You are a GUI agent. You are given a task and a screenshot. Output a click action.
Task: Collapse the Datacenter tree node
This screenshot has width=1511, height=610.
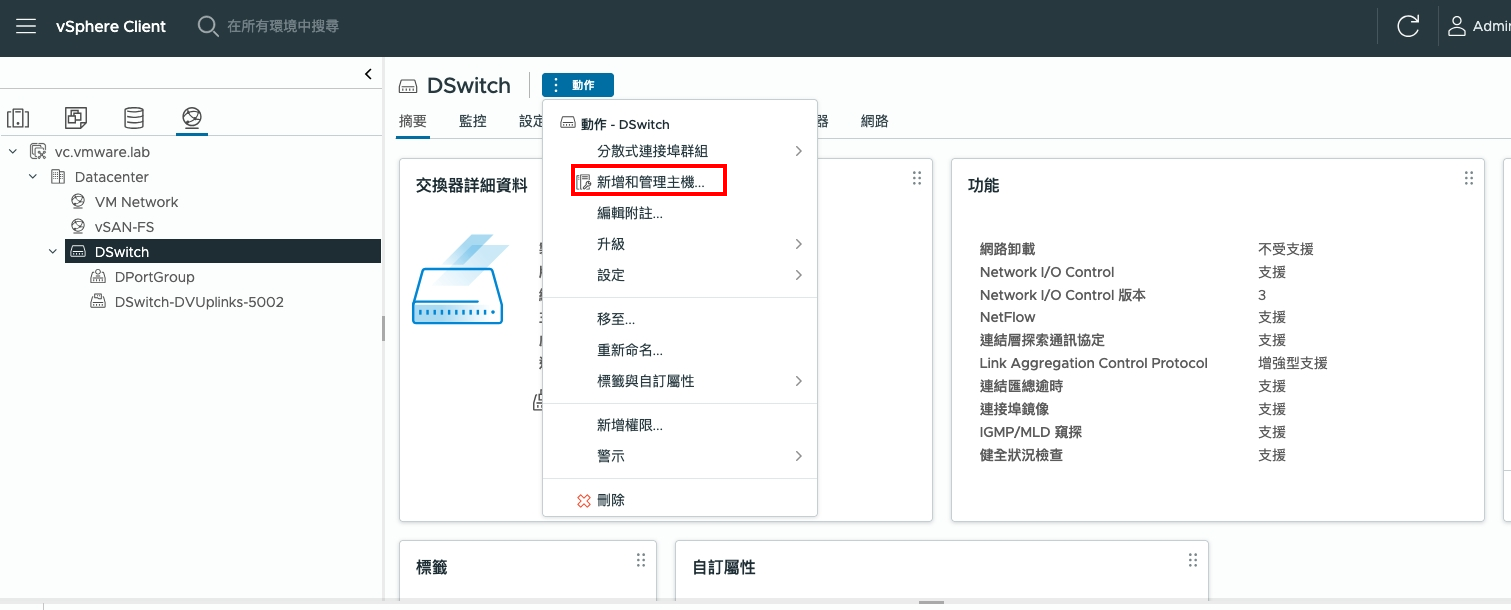click(x=33, y=177)
